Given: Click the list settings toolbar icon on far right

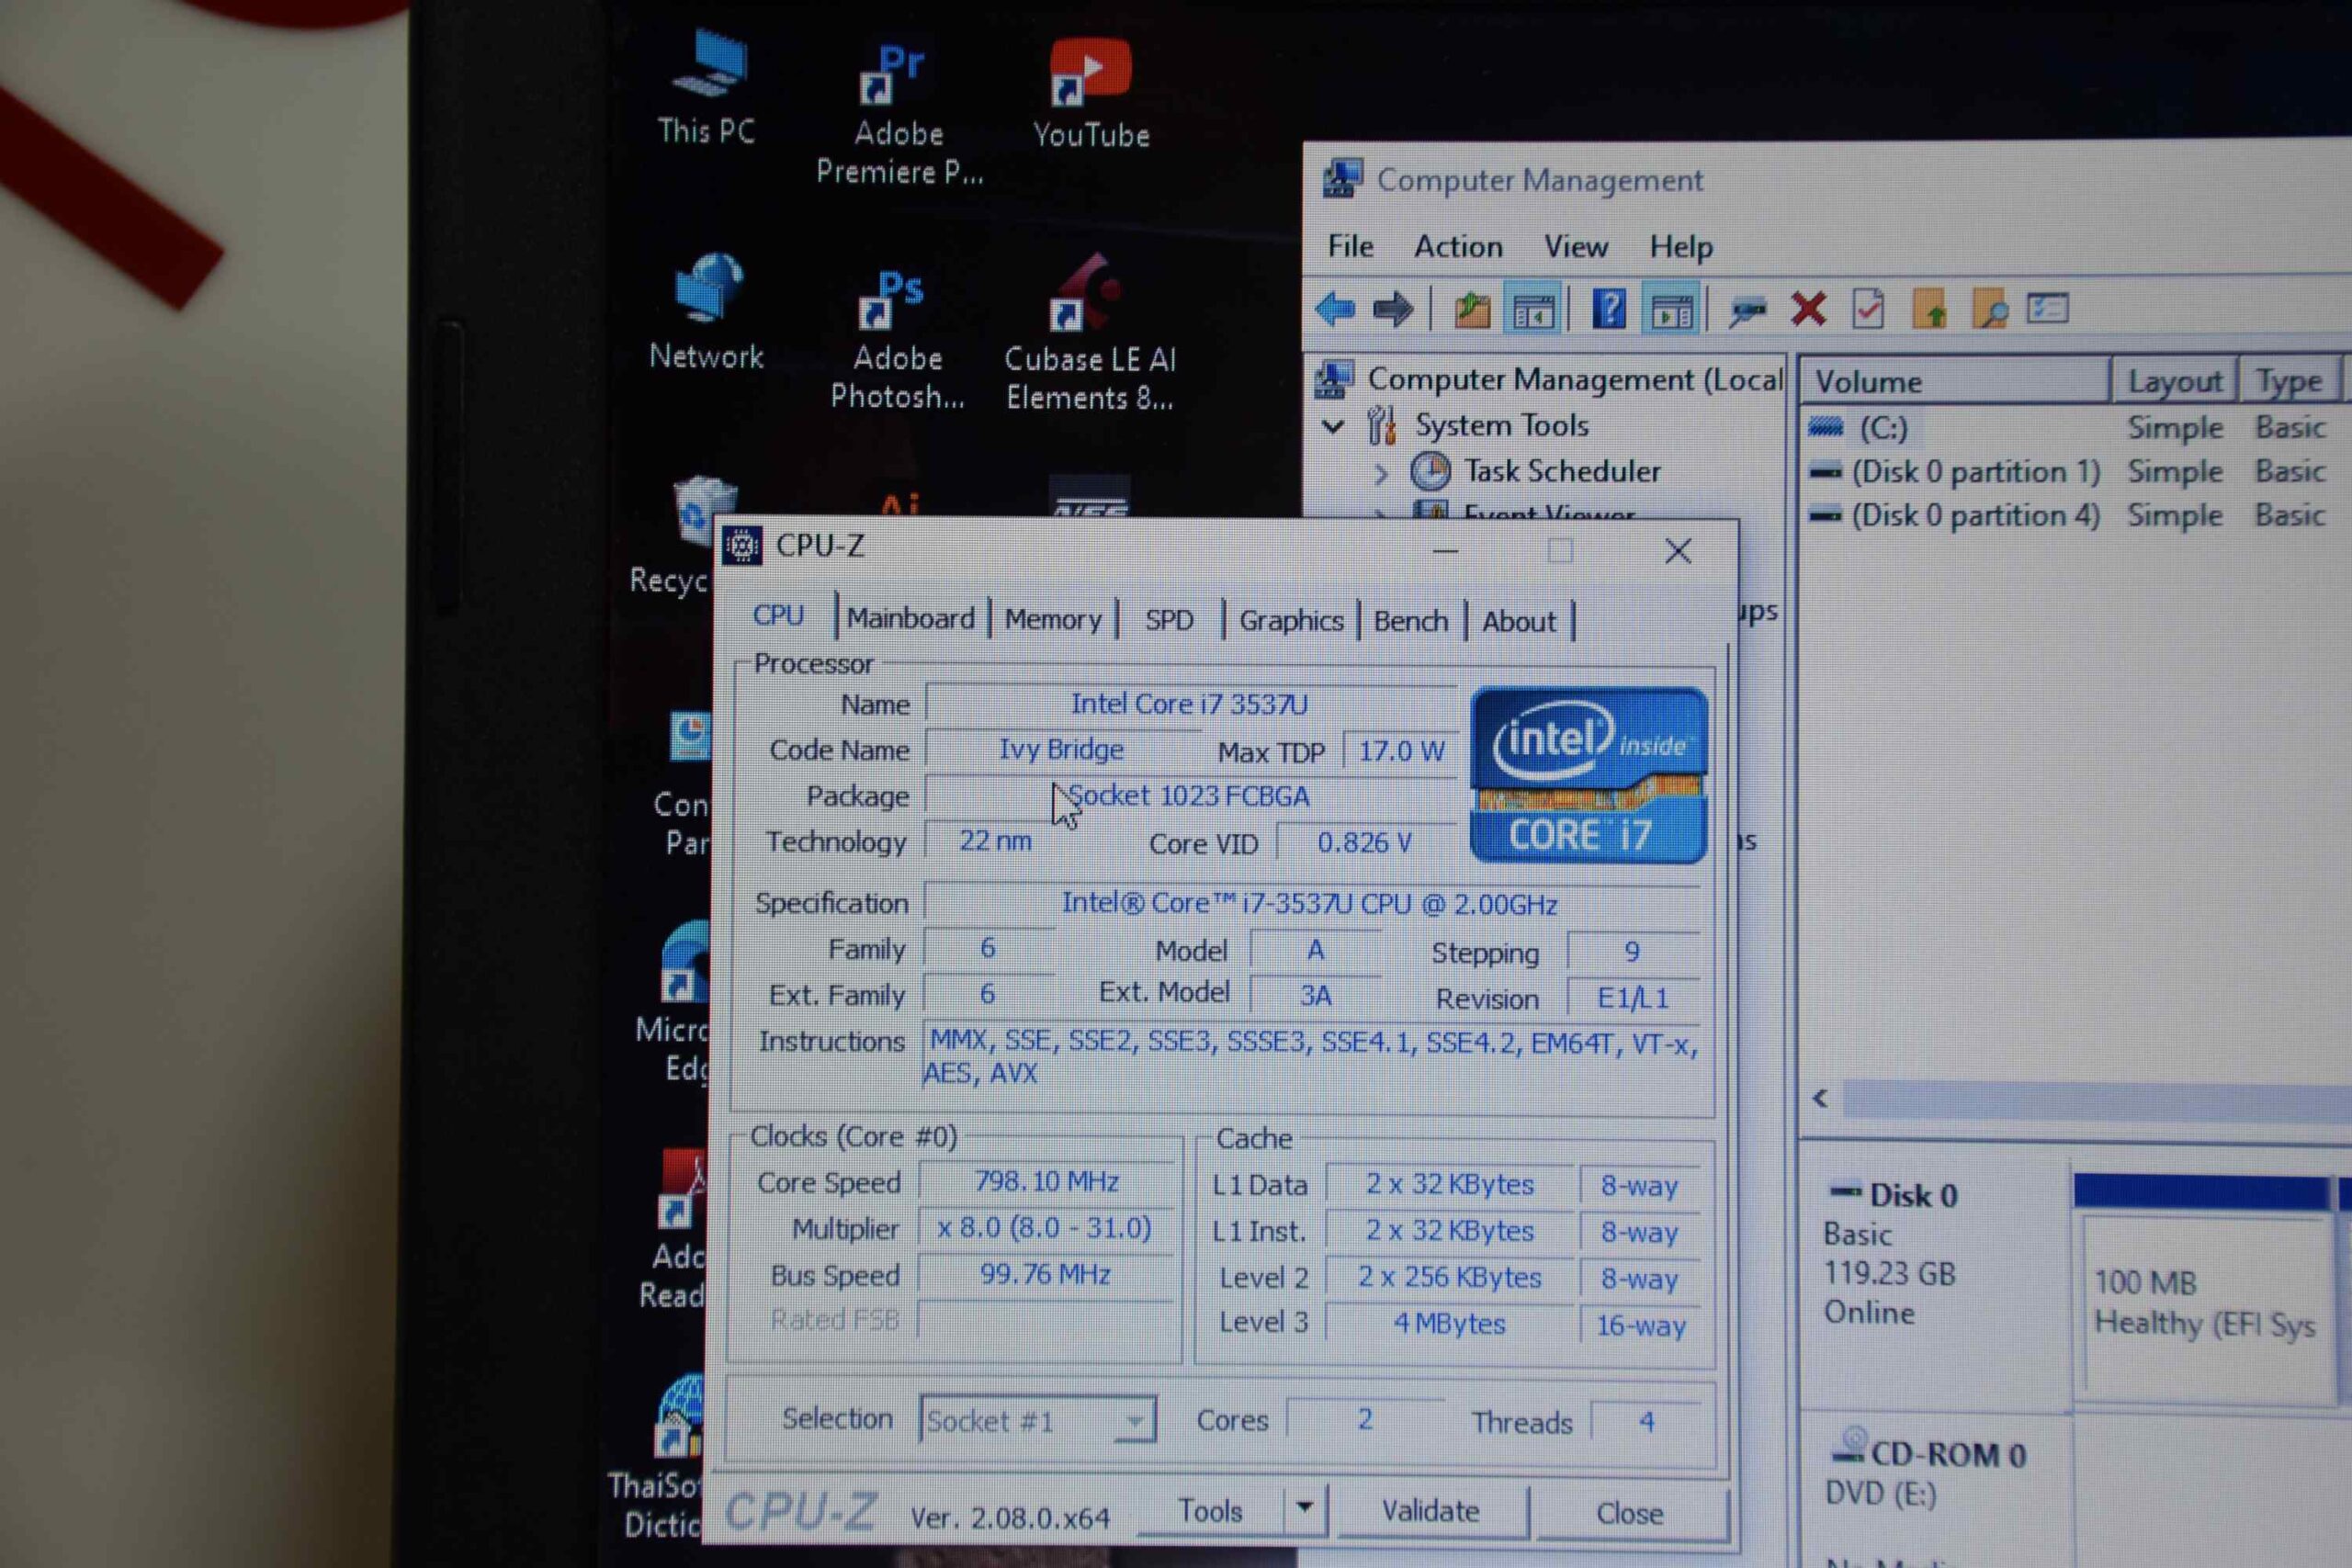Looking at the screenshot, I should pos(2047,308).
